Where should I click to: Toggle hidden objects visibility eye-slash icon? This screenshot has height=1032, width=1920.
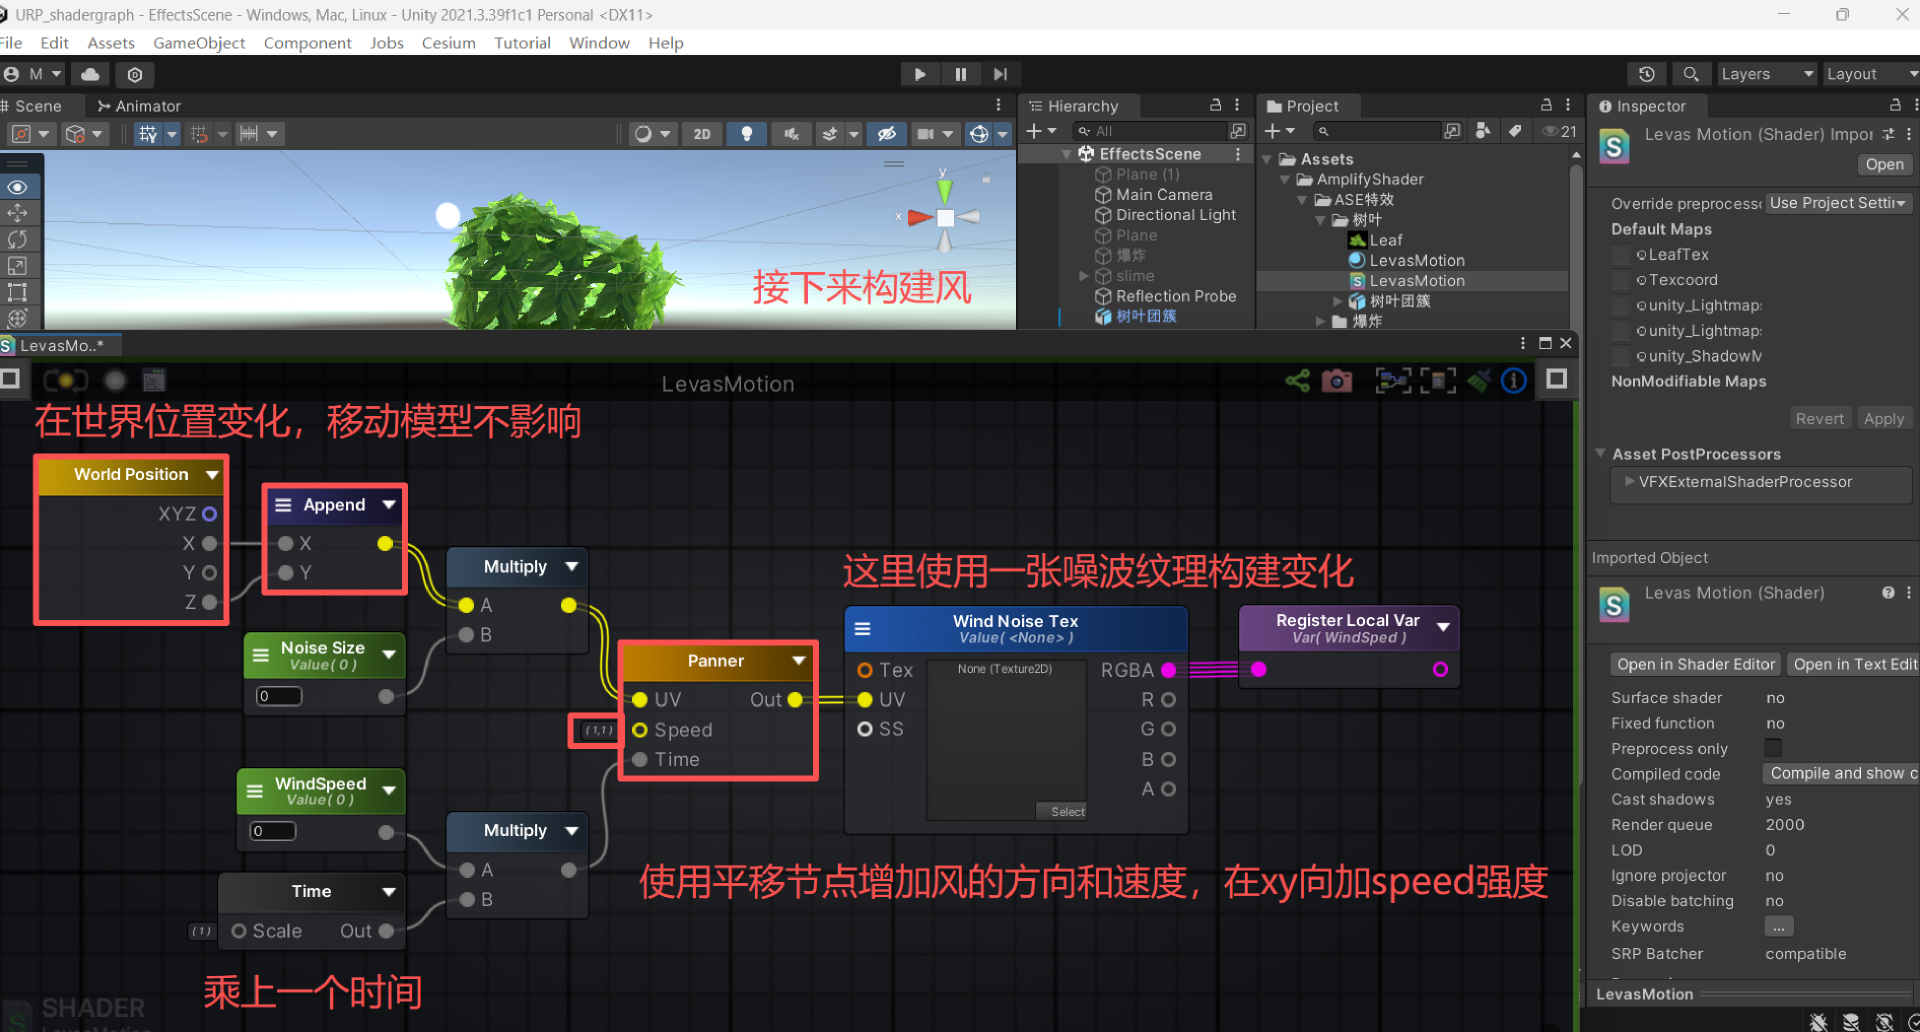pyautogui.click(x=886, y=134)
